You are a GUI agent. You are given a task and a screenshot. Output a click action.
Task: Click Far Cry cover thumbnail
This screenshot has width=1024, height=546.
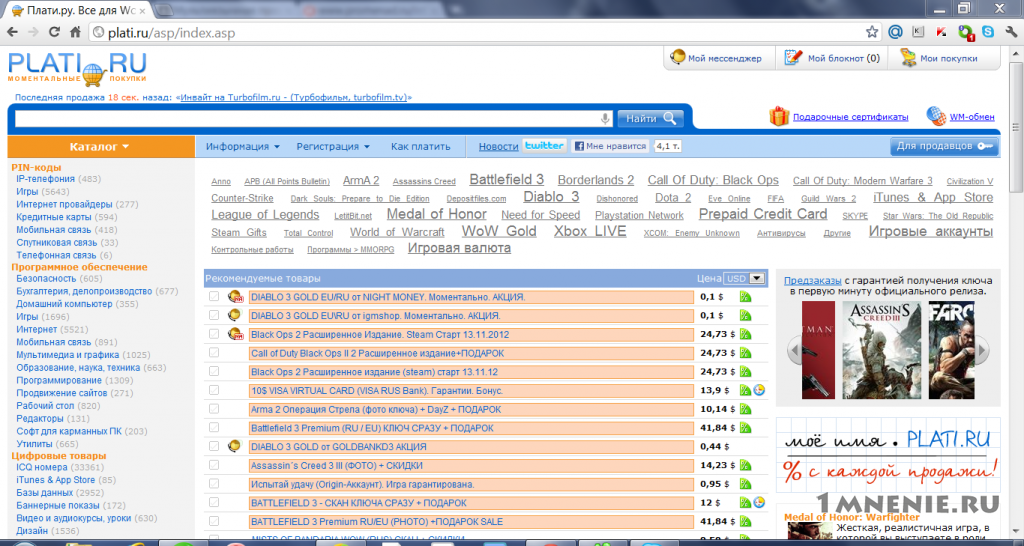(952, 350)
